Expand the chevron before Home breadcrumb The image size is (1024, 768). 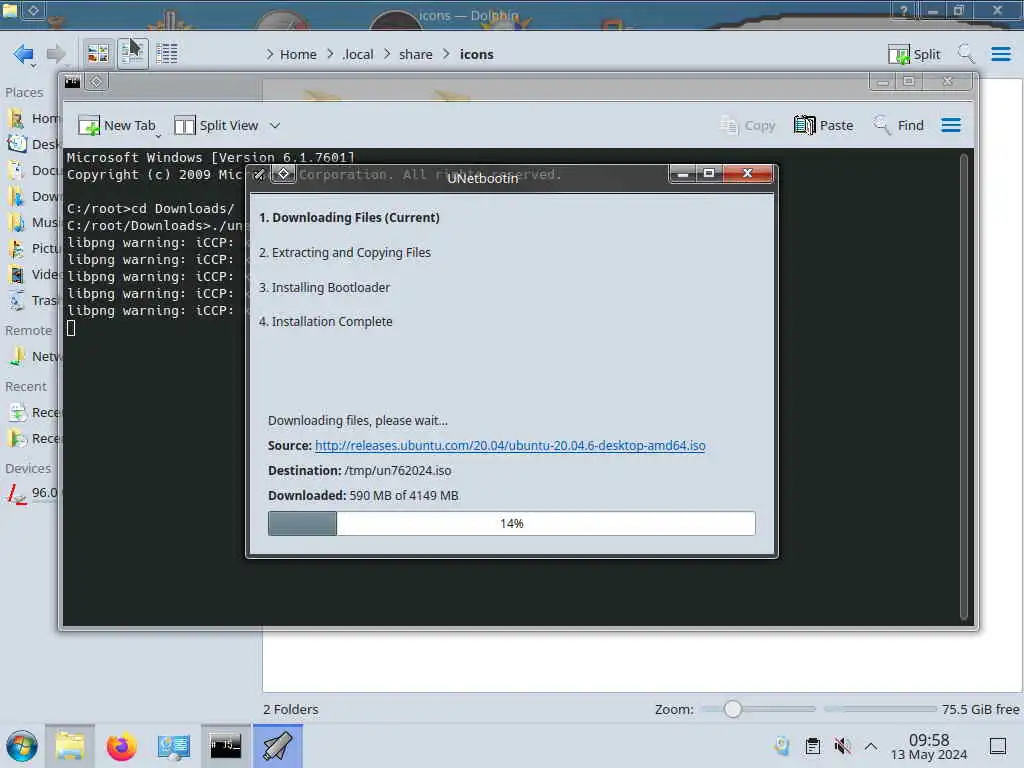[270, 54]
